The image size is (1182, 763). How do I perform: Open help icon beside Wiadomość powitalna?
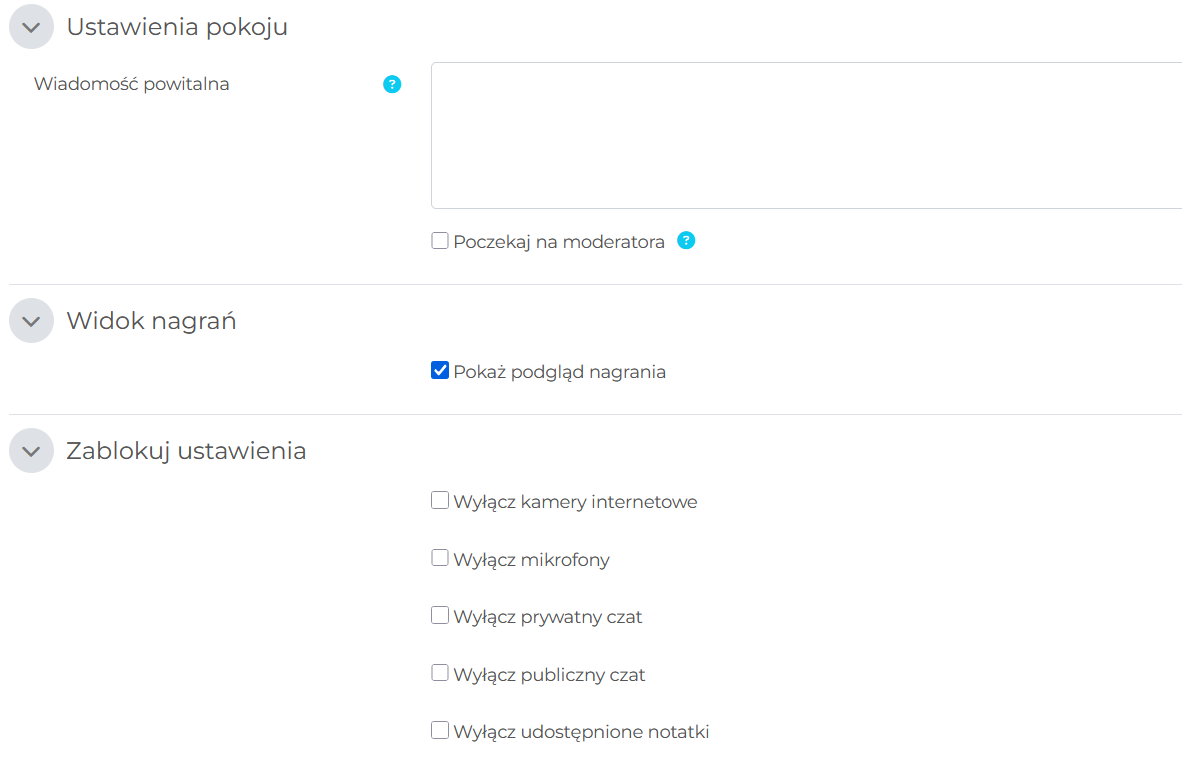point(392,85)
